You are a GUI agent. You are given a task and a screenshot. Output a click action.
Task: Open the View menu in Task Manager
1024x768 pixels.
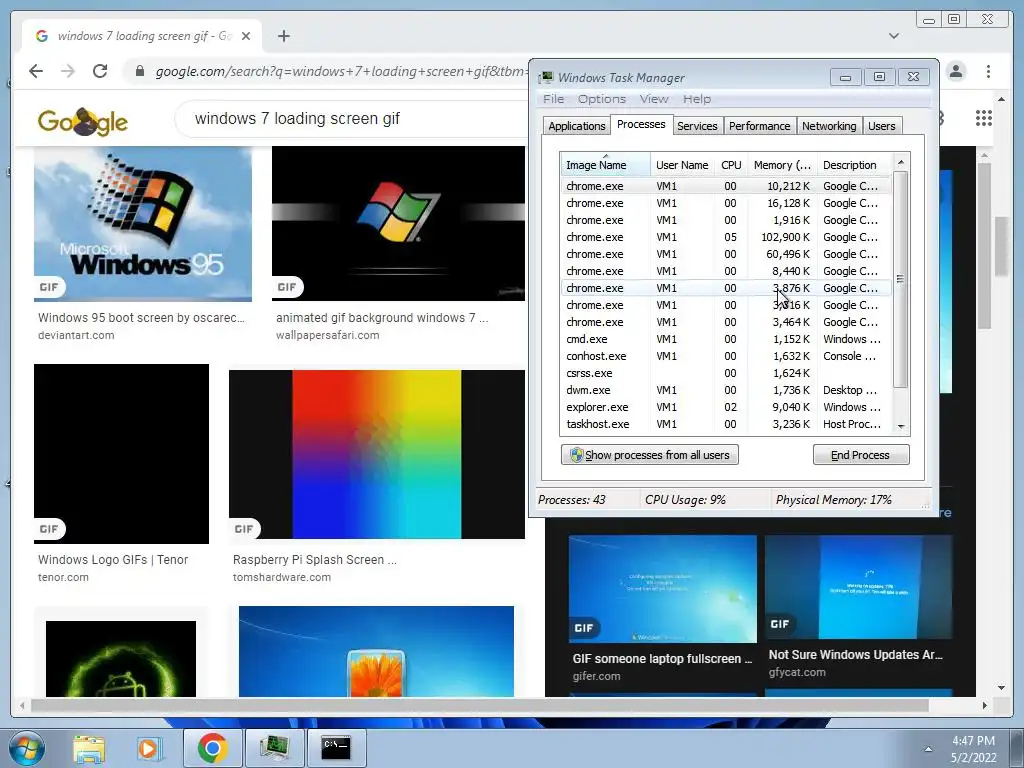654,99
